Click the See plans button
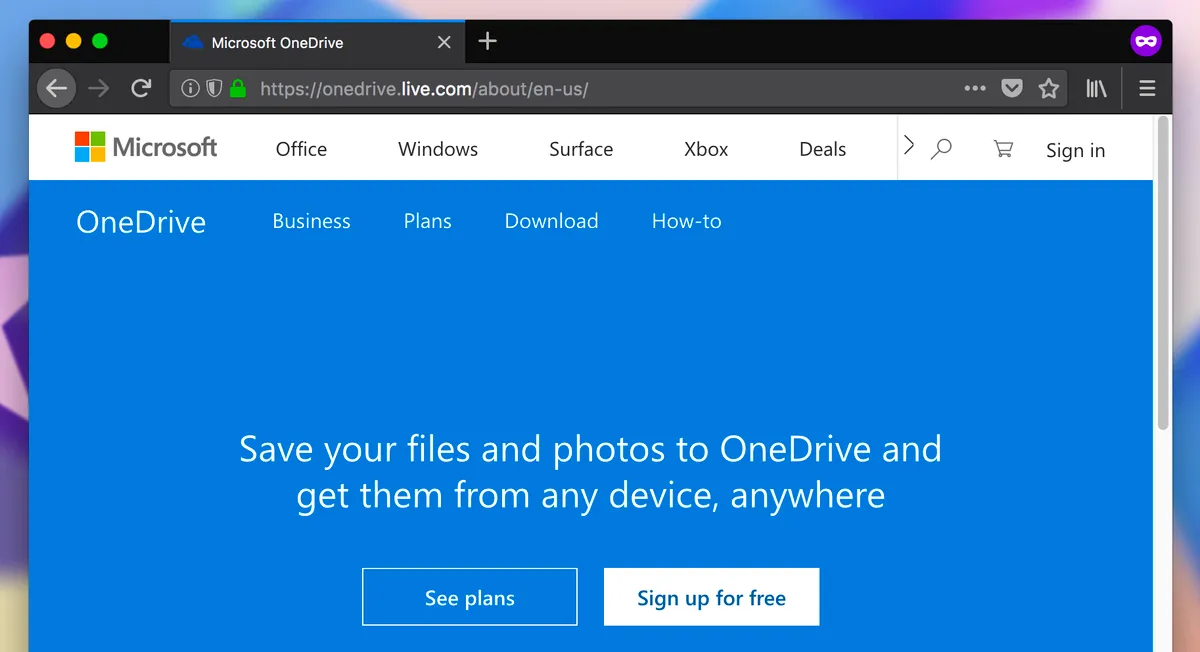The width and height of the screenshot is (1200, 652). pyautogui.click(x=470, y=597)
